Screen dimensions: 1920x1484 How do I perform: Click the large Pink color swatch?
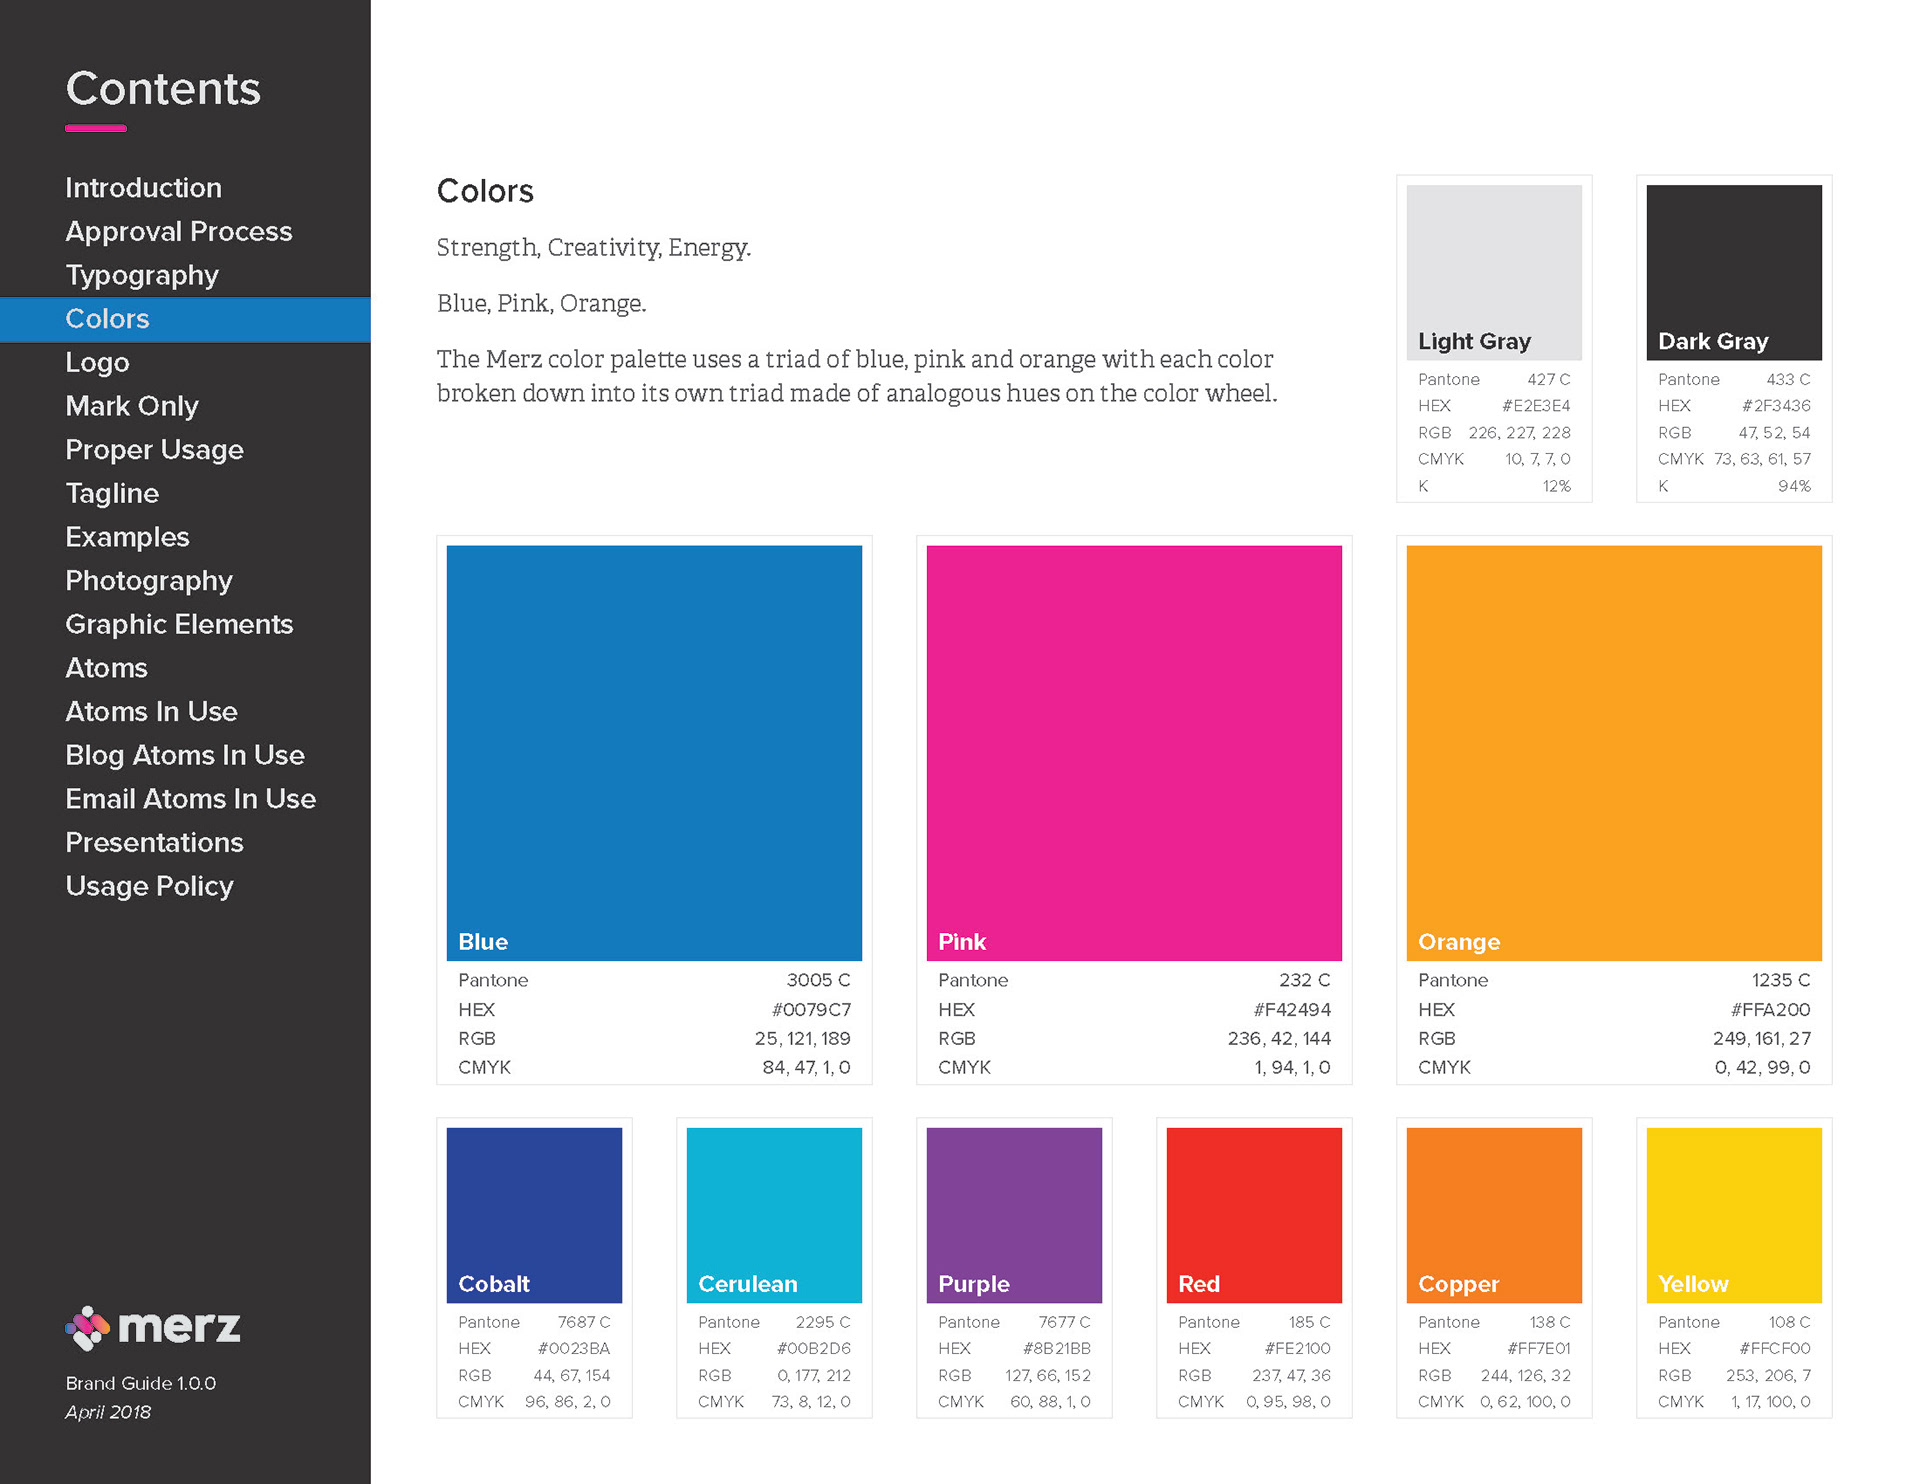(1134, 752)
